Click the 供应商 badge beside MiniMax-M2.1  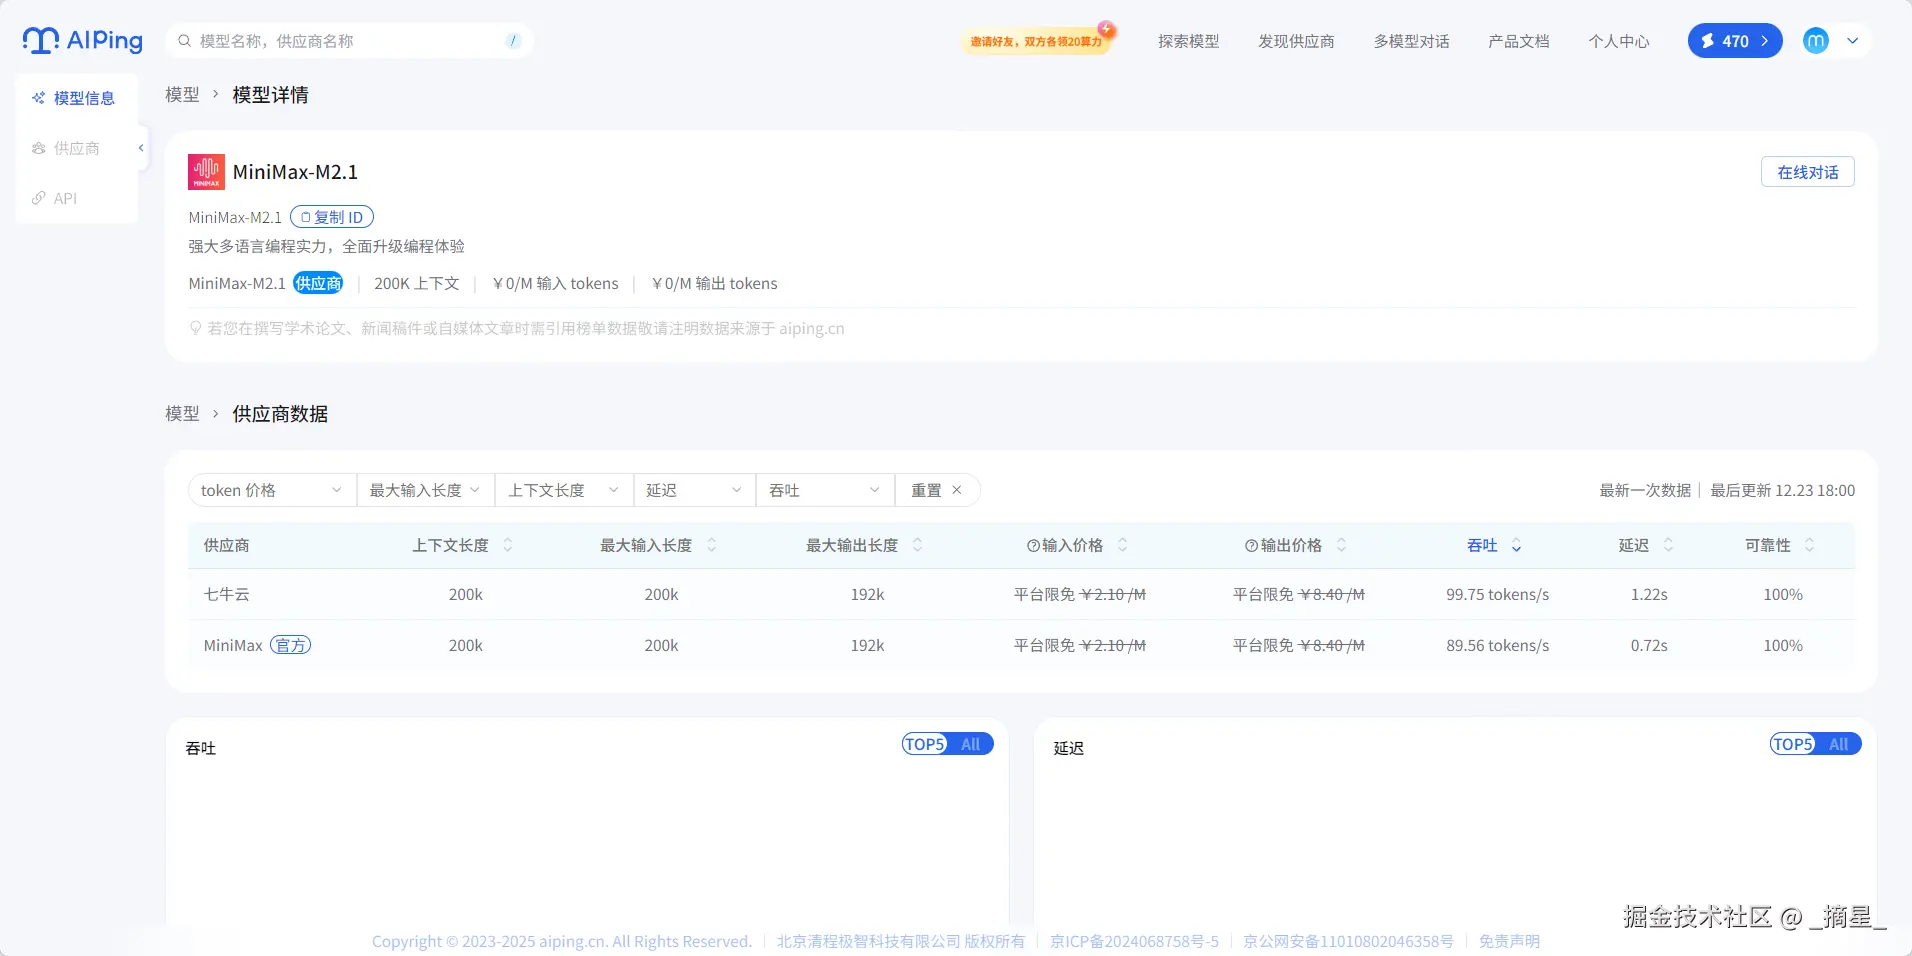318,283
